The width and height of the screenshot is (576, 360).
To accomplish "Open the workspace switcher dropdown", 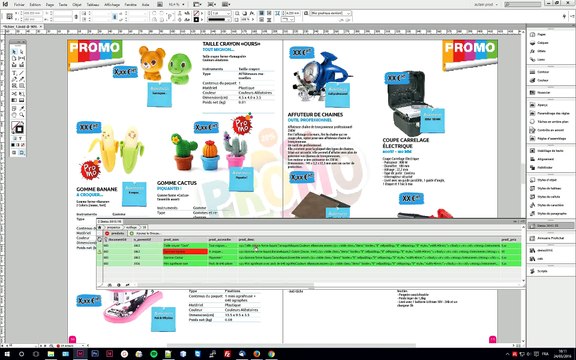I will pyautogui.click(x=486, y=5).
